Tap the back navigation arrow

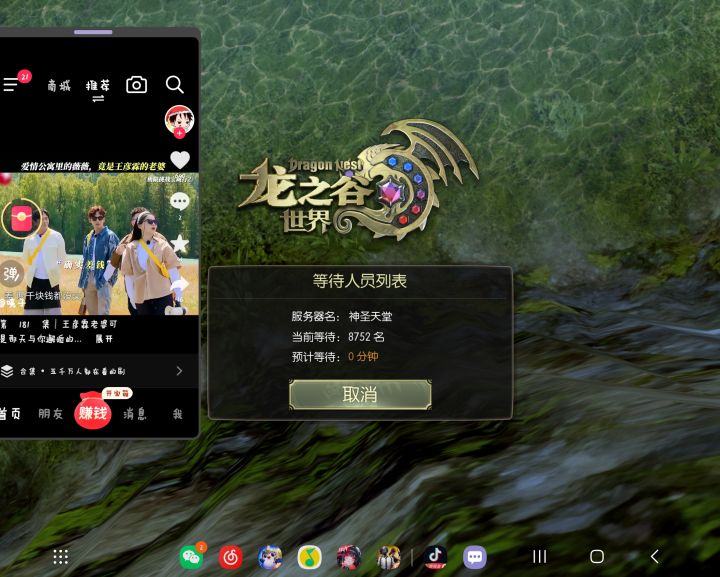tap(654, 557)
